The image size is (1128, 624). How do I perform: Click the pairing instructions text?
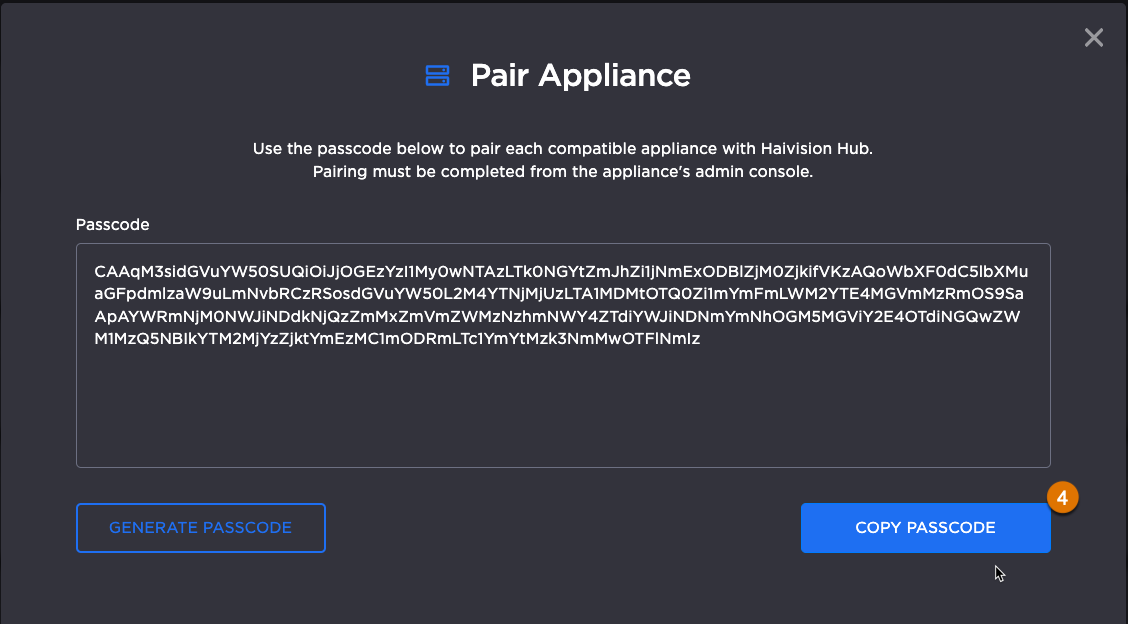click(x=563, y=160)
